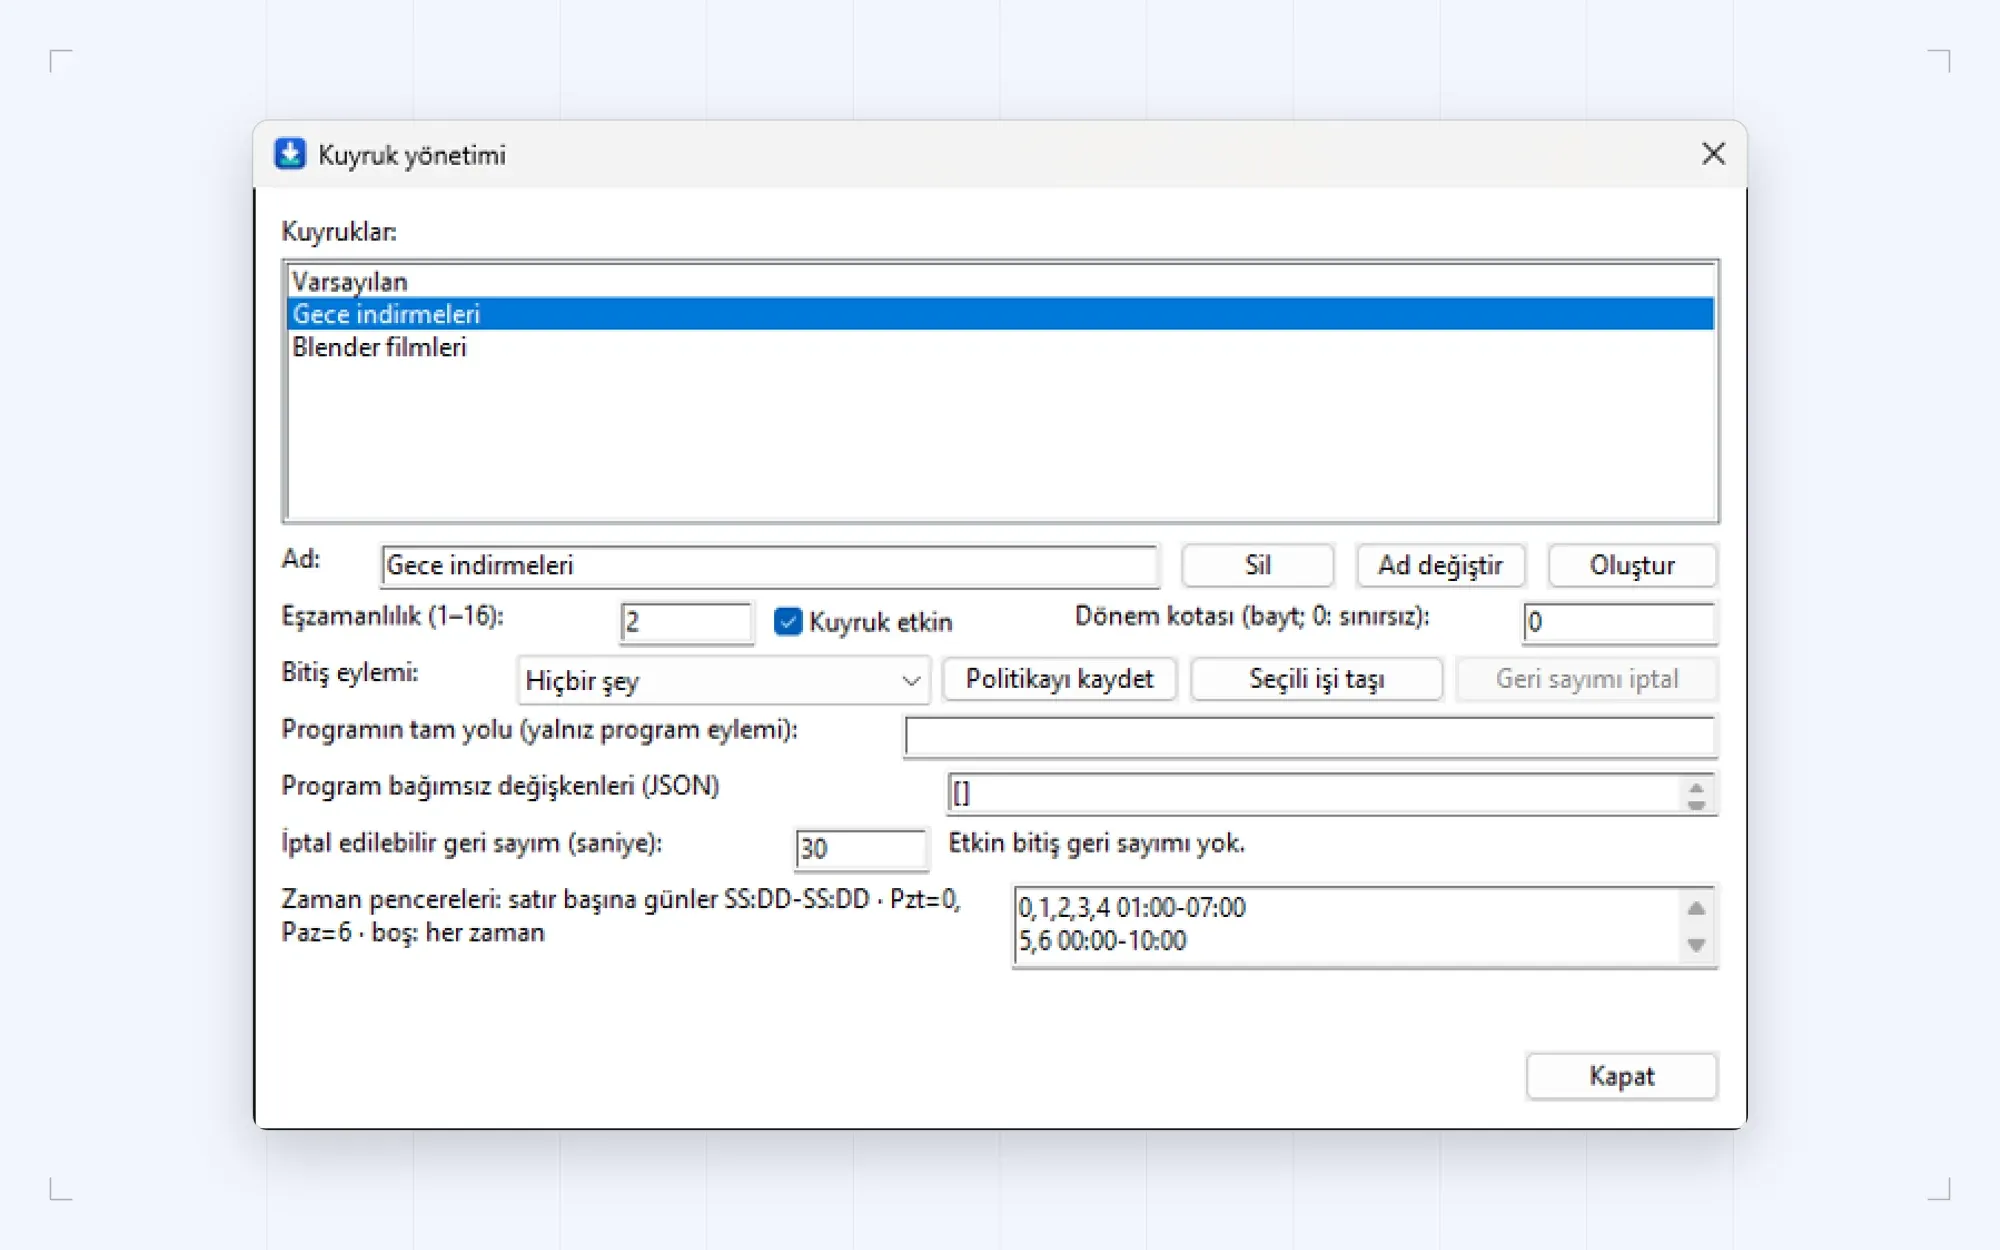Click the Kuyruk yönetimi app icon

[x=290, y=154]
